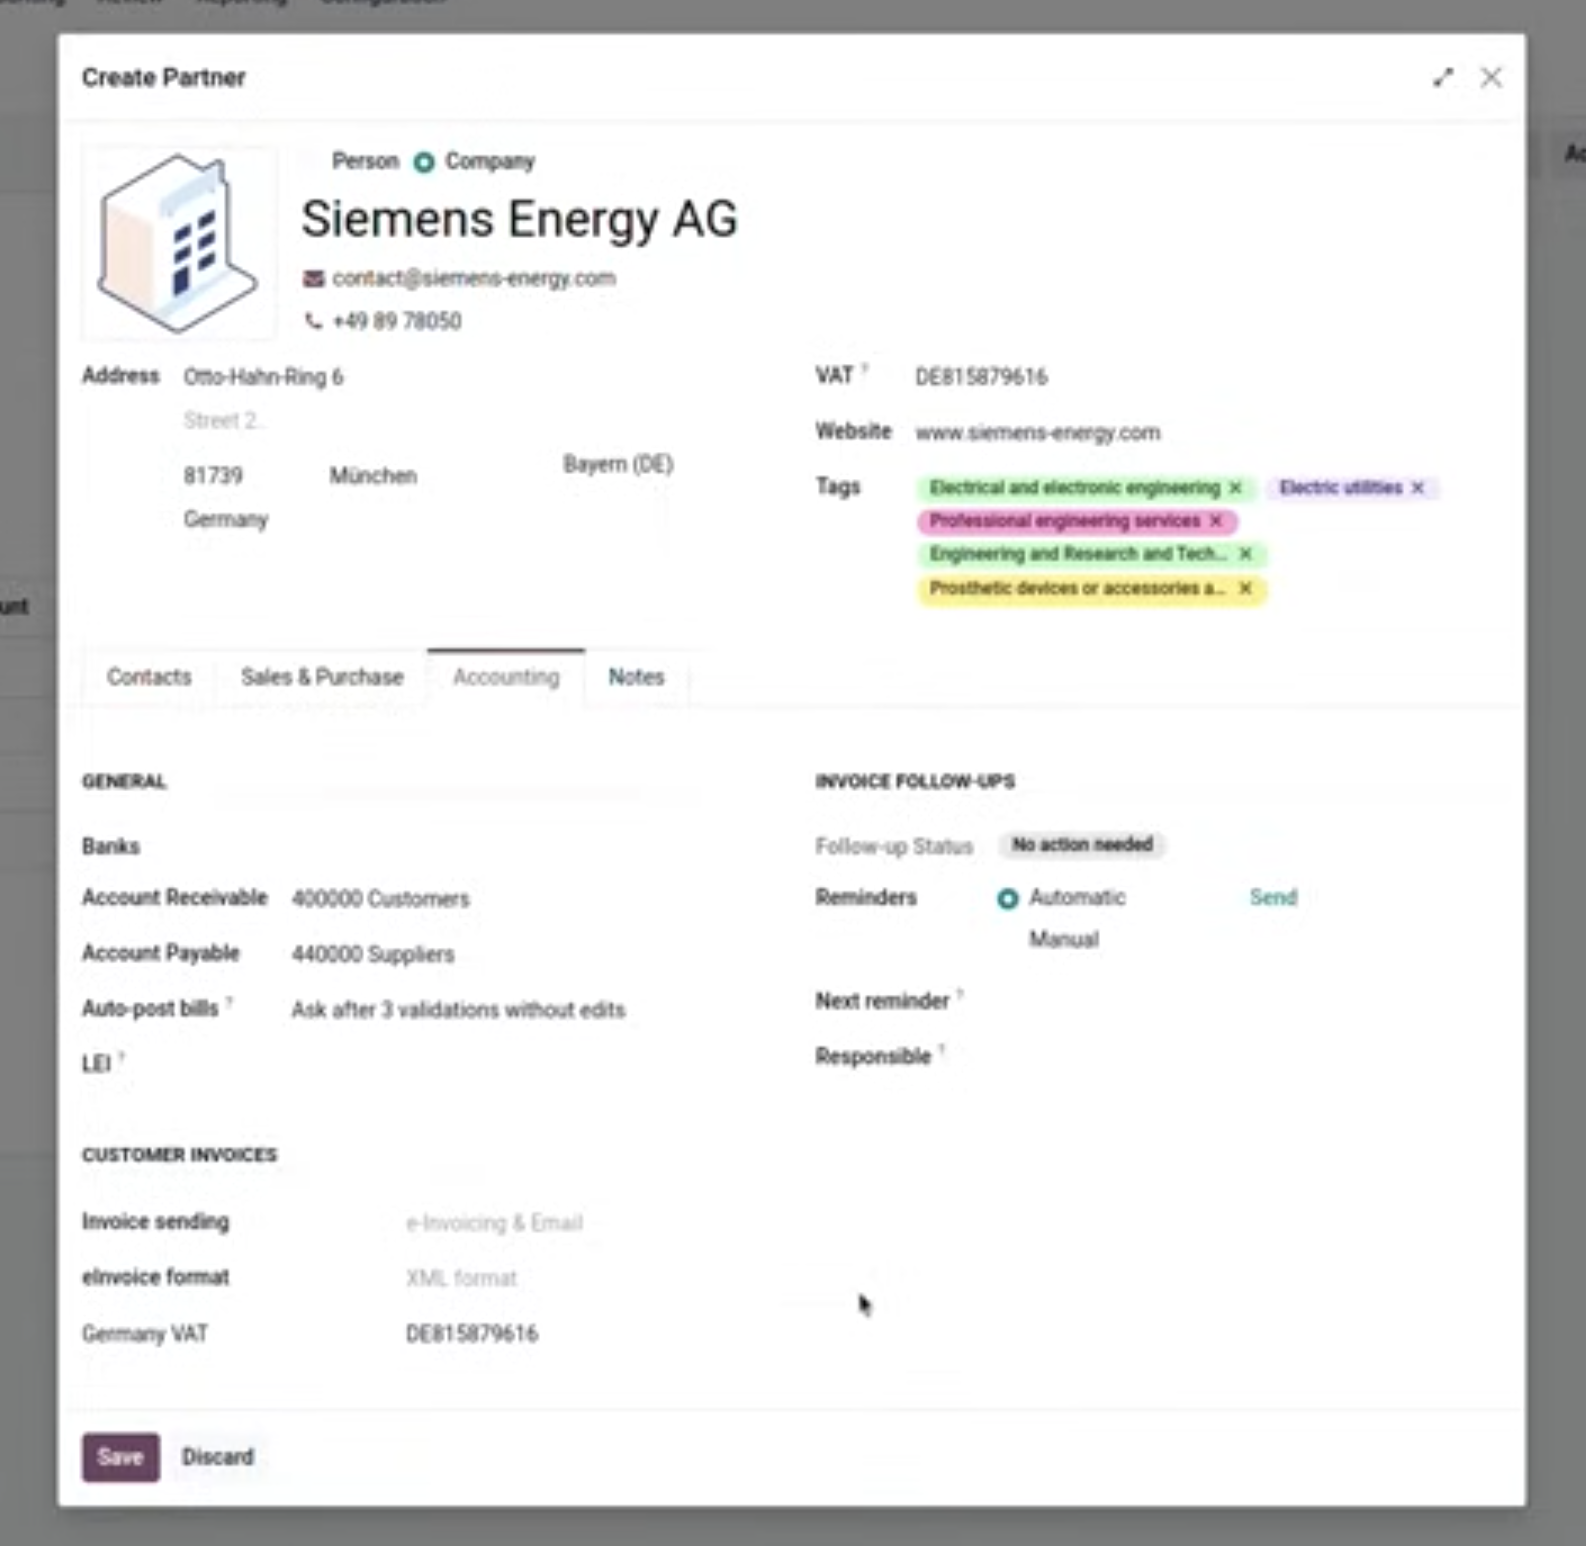Click the expand dialog fullscreen icon

[1442, 78]
